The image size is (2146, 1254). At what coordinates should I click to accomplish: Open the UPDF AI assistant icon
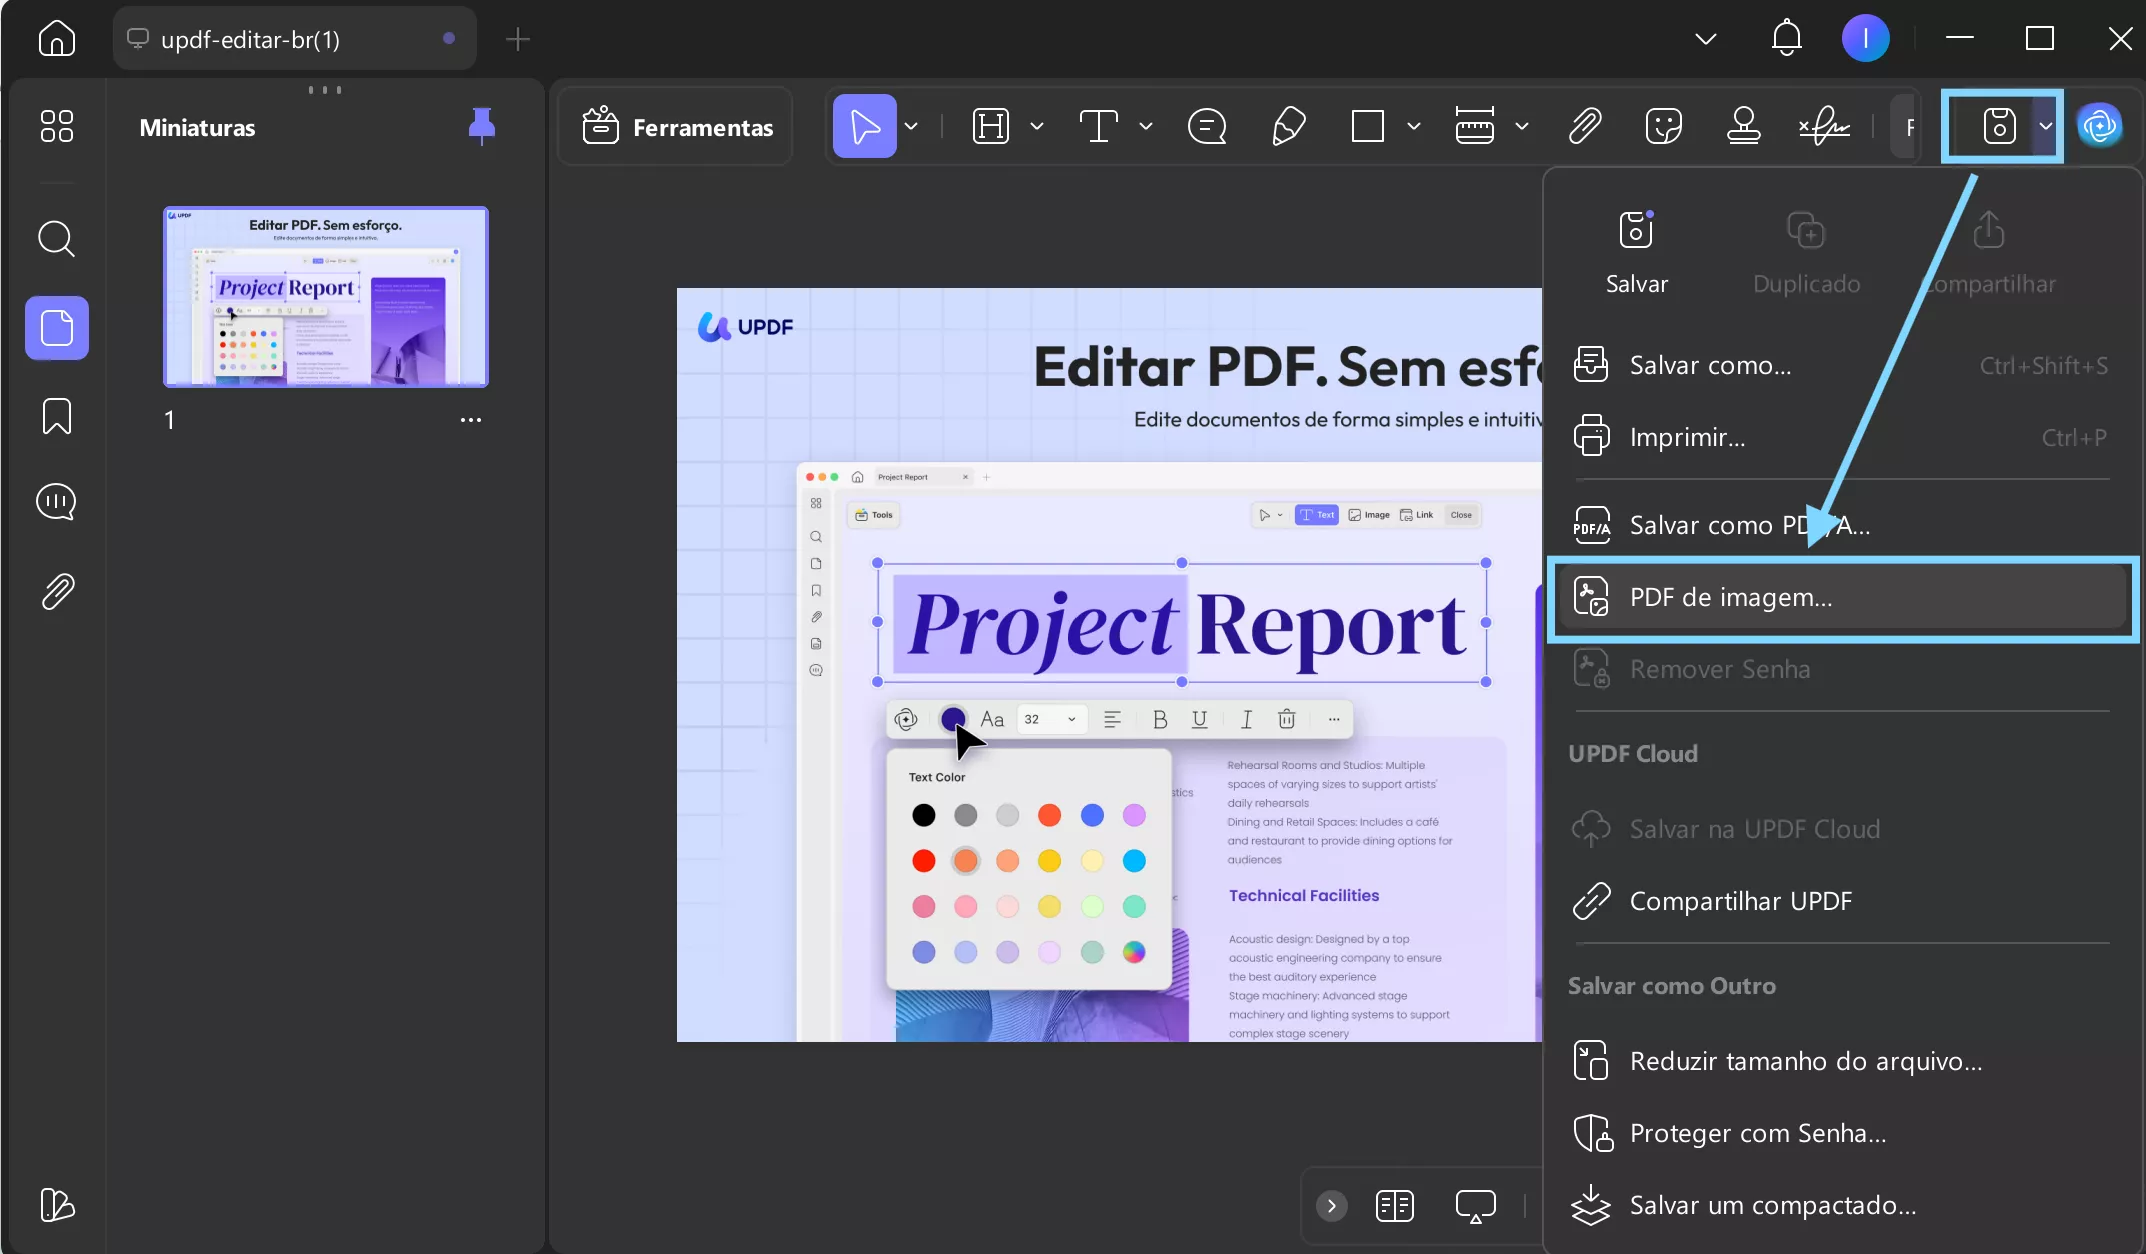click(2099, 126)
